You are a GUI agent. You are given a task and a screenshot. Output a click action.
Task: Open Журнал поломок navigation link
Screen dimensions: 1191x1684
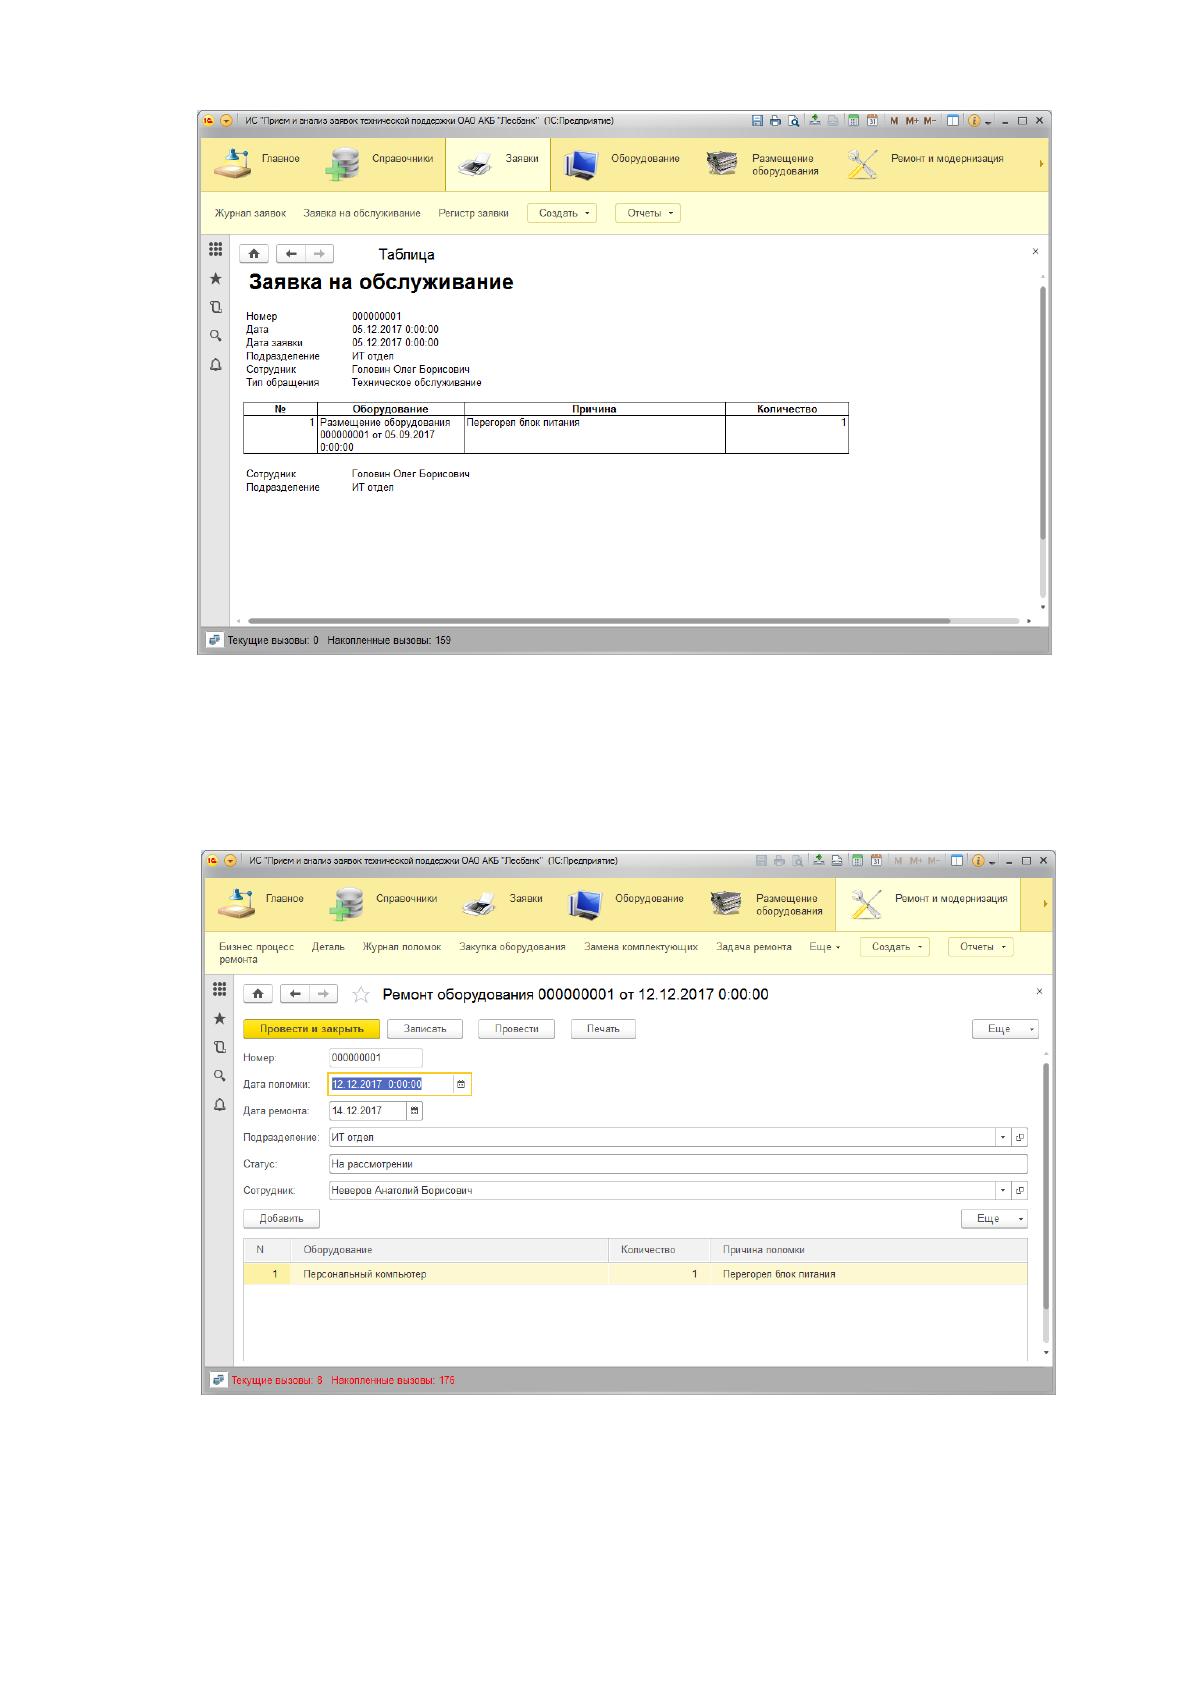[401, 946]
